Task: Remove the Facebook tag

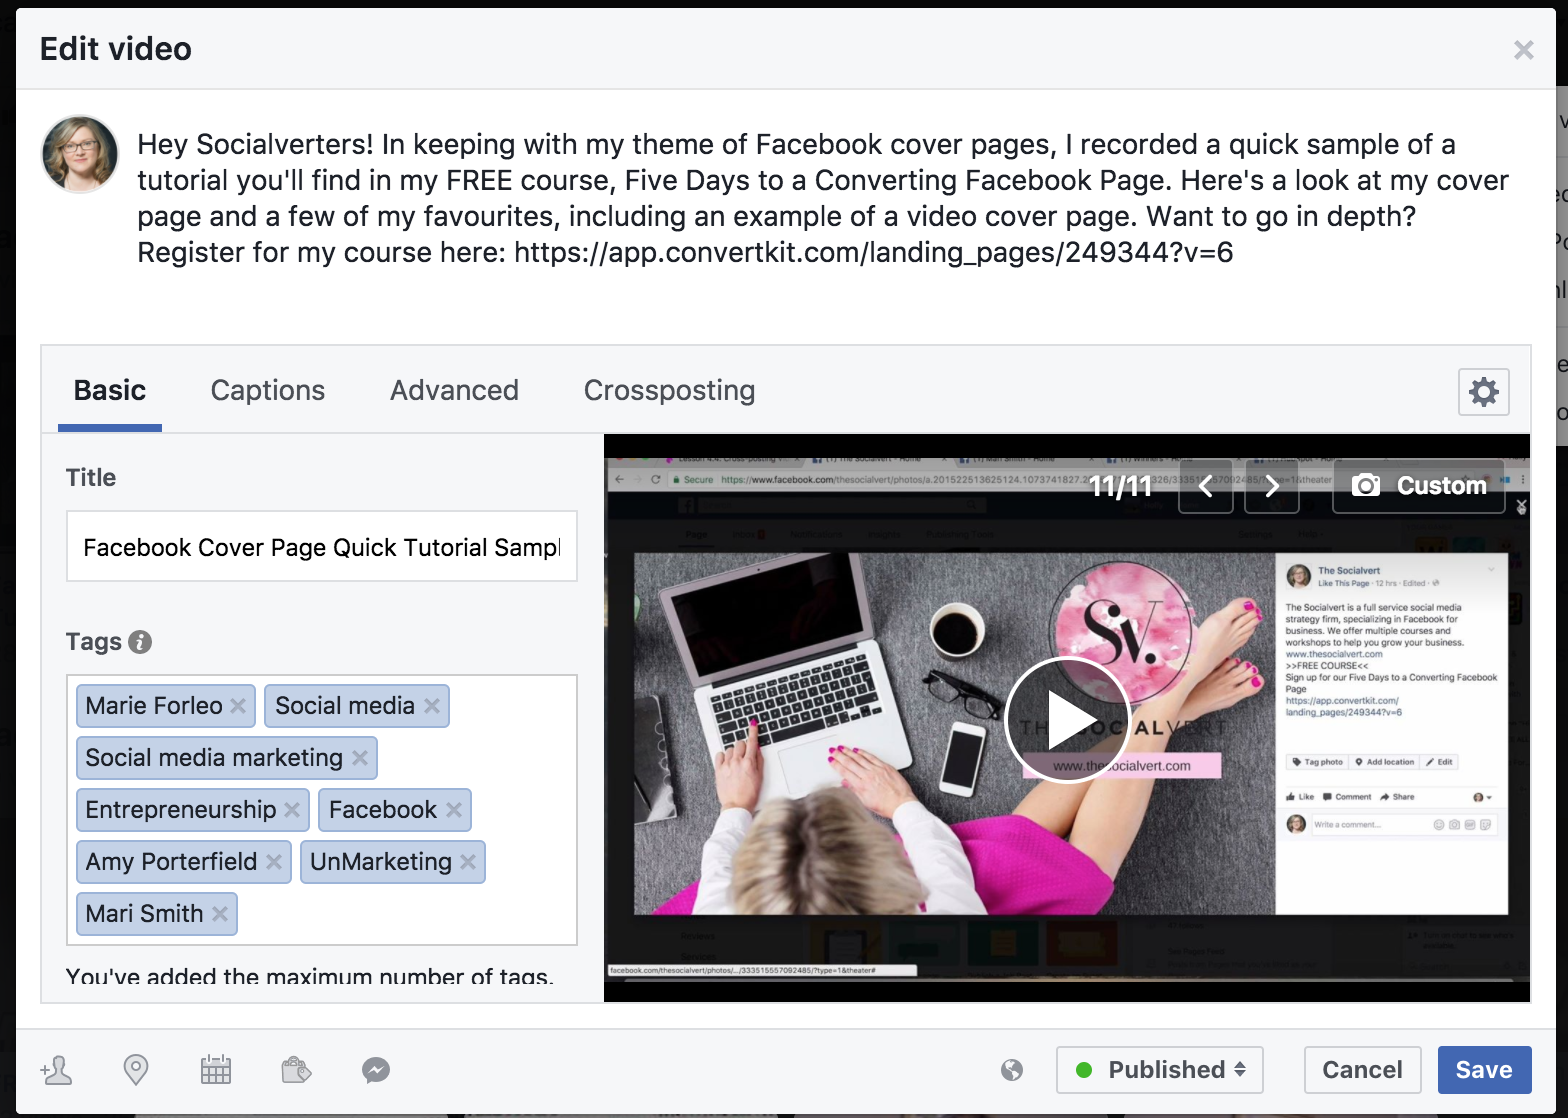Action: tap(454, 810)
